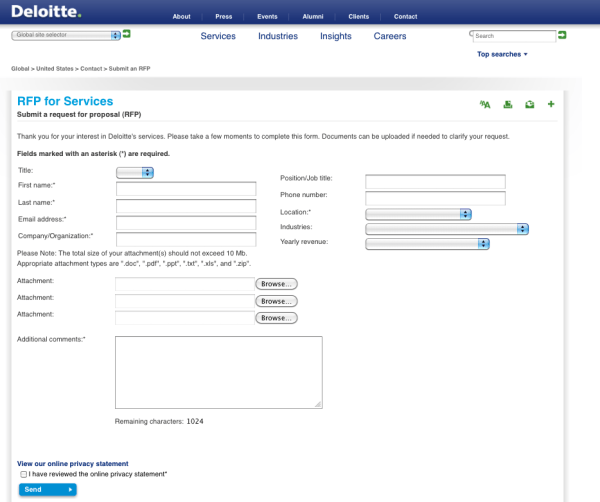Open the Press menu item
Screen dimensions: 600x502
223,17
